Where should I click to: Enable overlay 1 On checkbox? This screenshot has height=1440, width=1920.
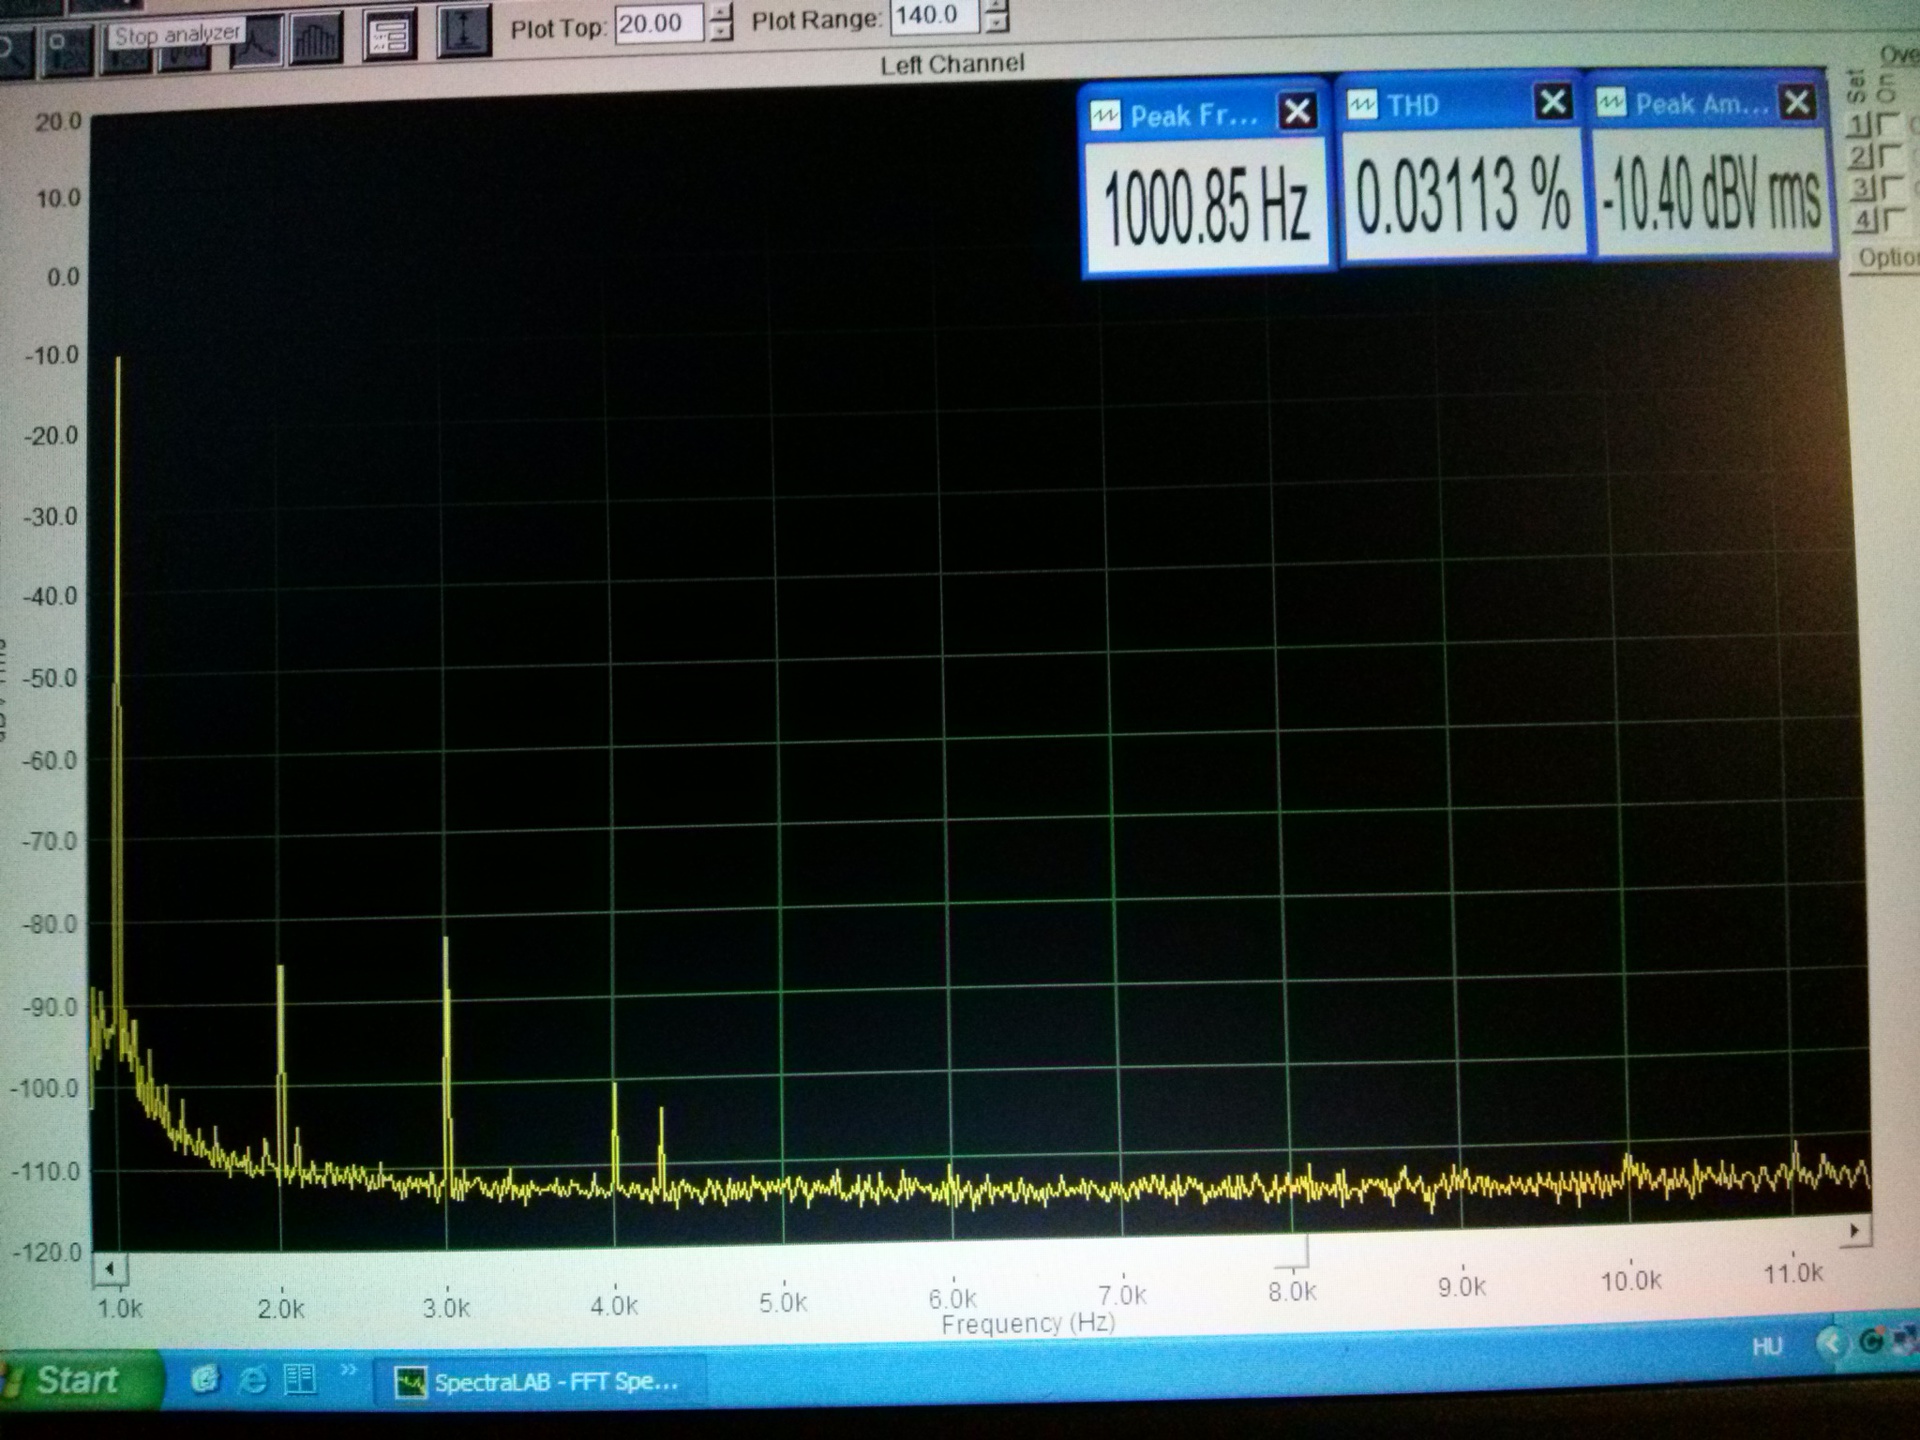click(x=1888, y=125)
